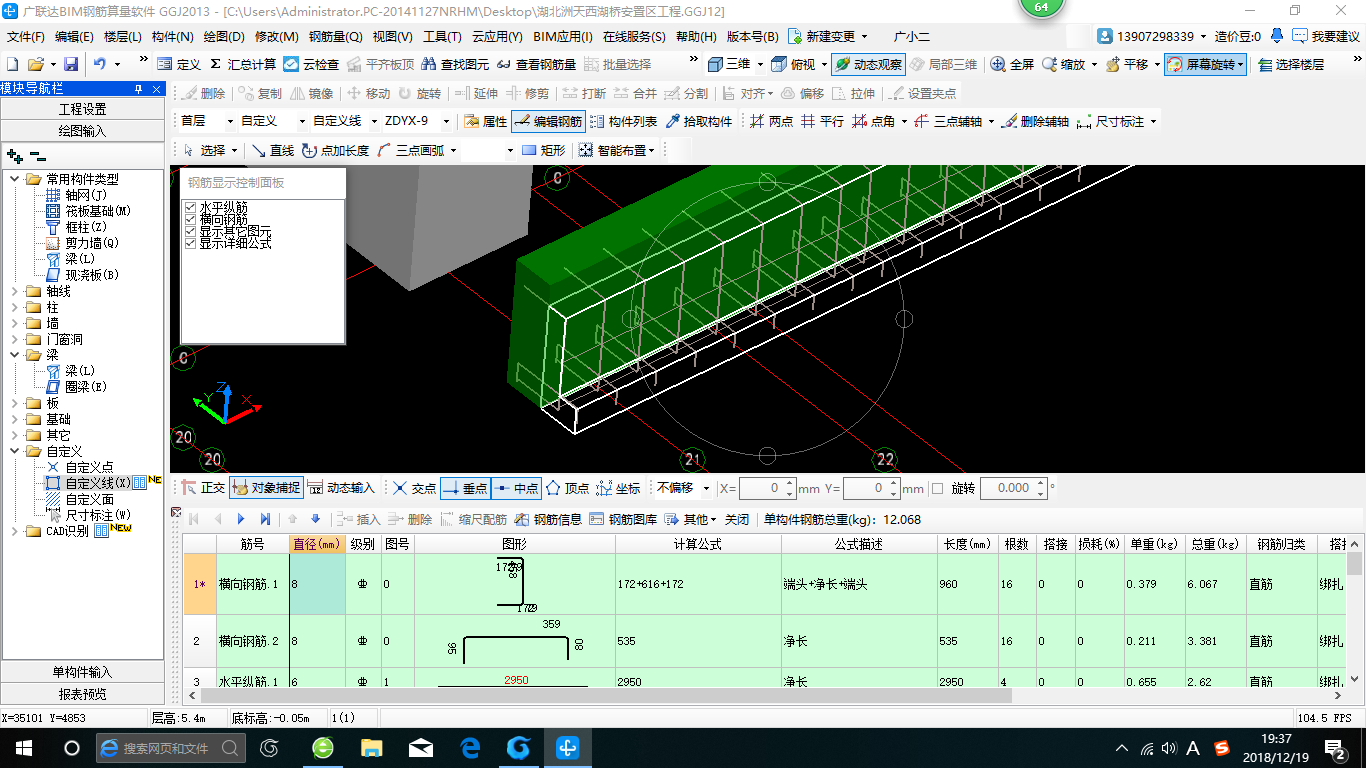Toggle 中点 midpoint snap

tap(514, 488)
